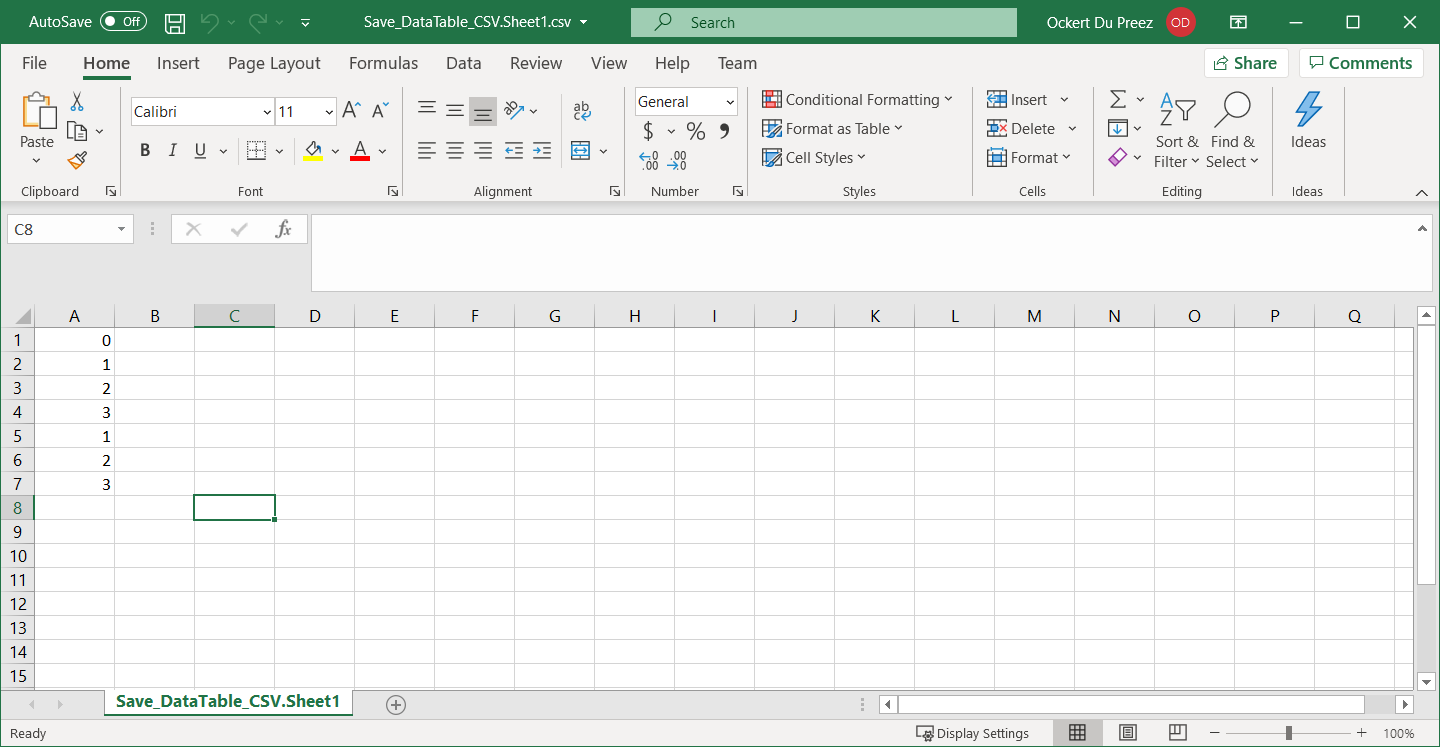Expand Cell Styles menu

coord(814,157)
